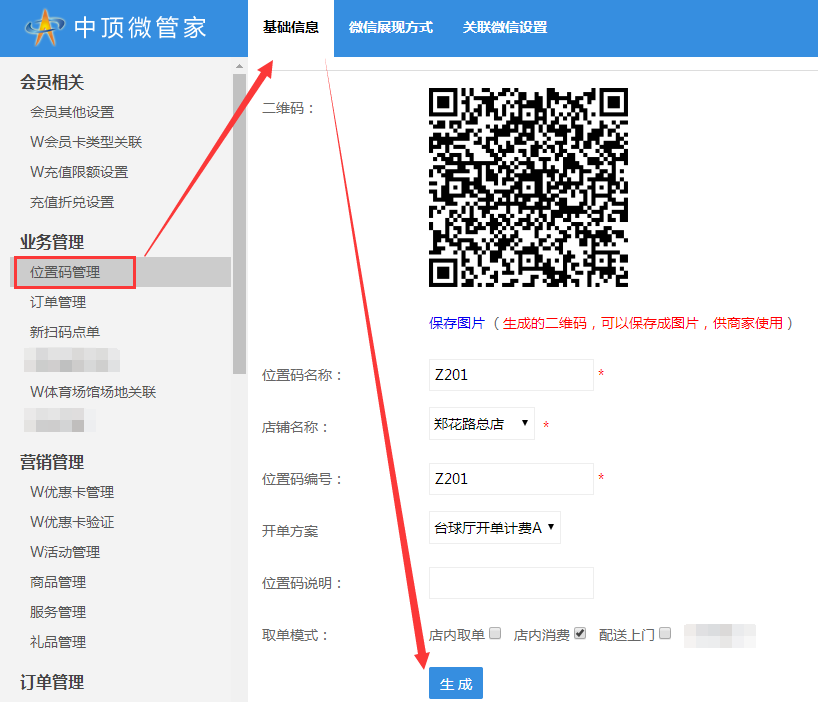This screenshot has height=702, width=818.
Task: Focus the 位置码说明 input field
Action: pos(511,583)
